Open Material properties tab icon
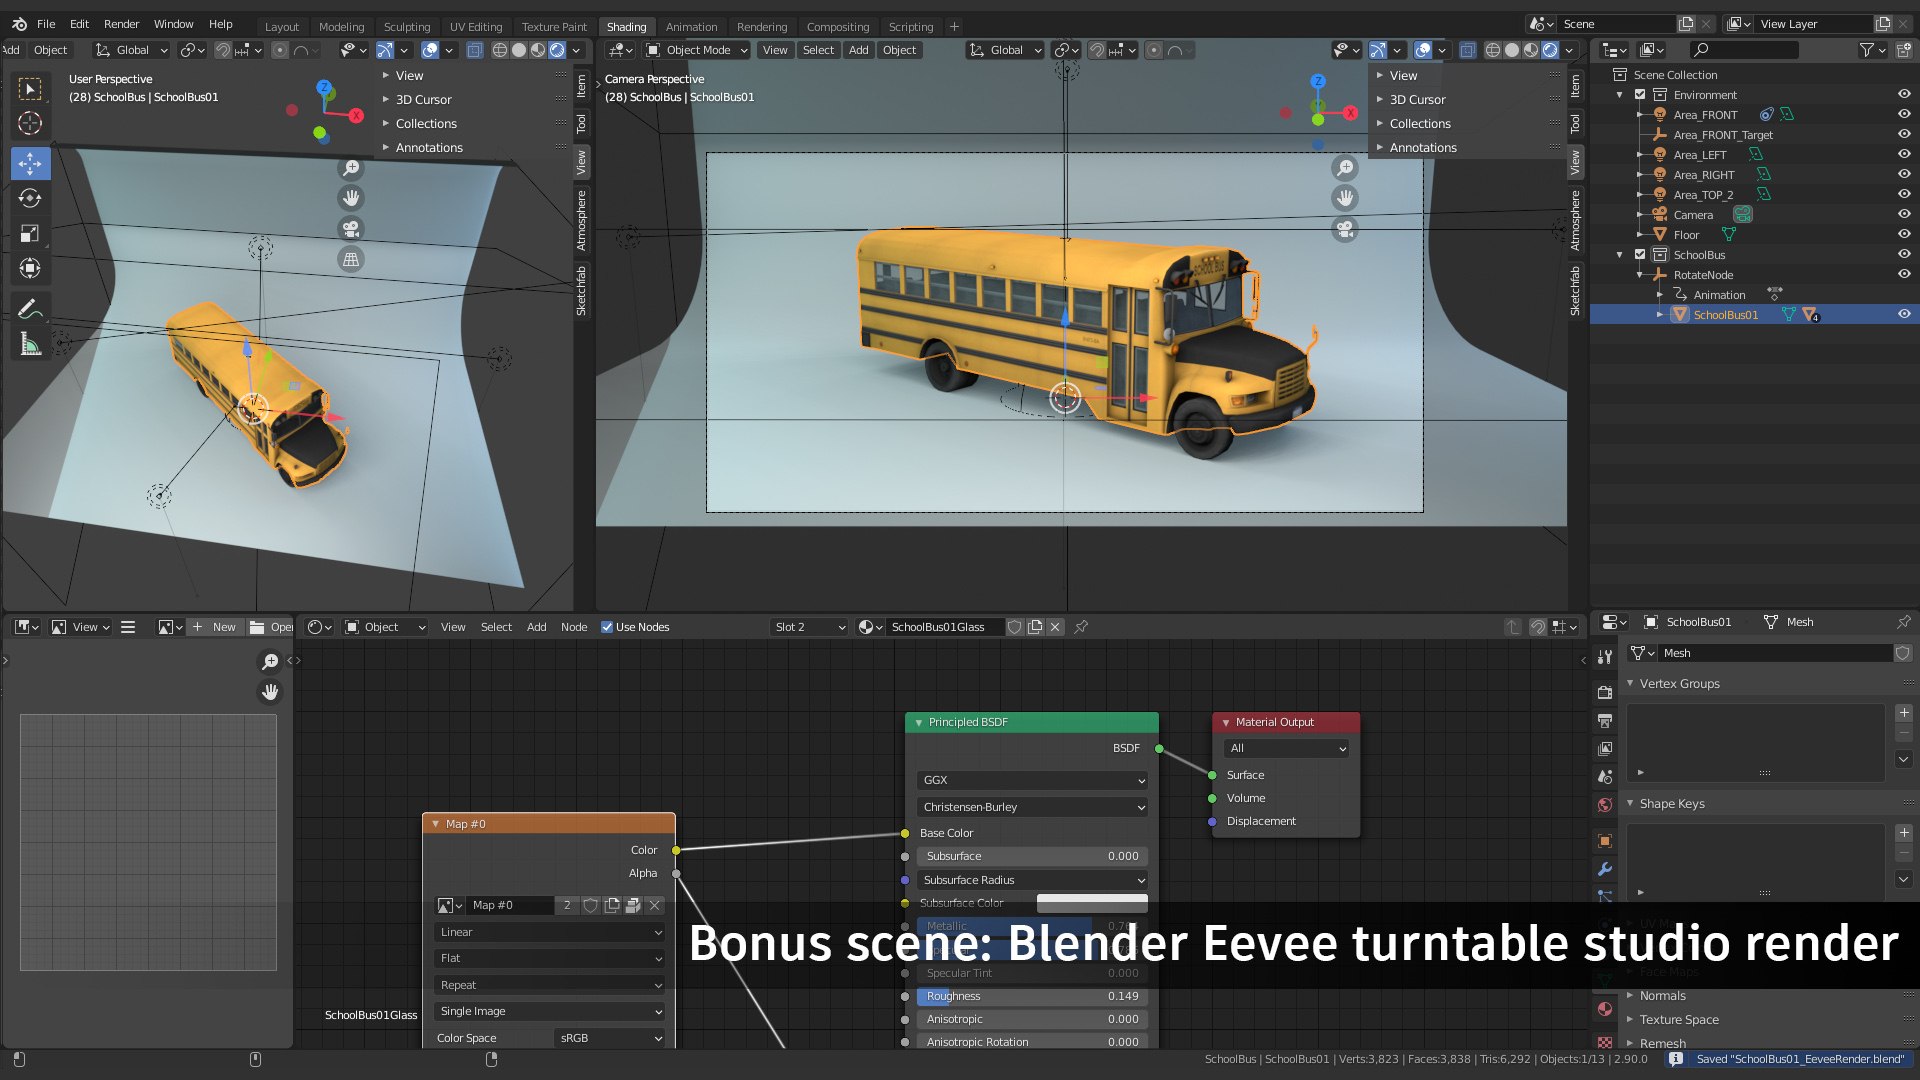Screen dimensions: 1920x1080 coord(1605,1009)
